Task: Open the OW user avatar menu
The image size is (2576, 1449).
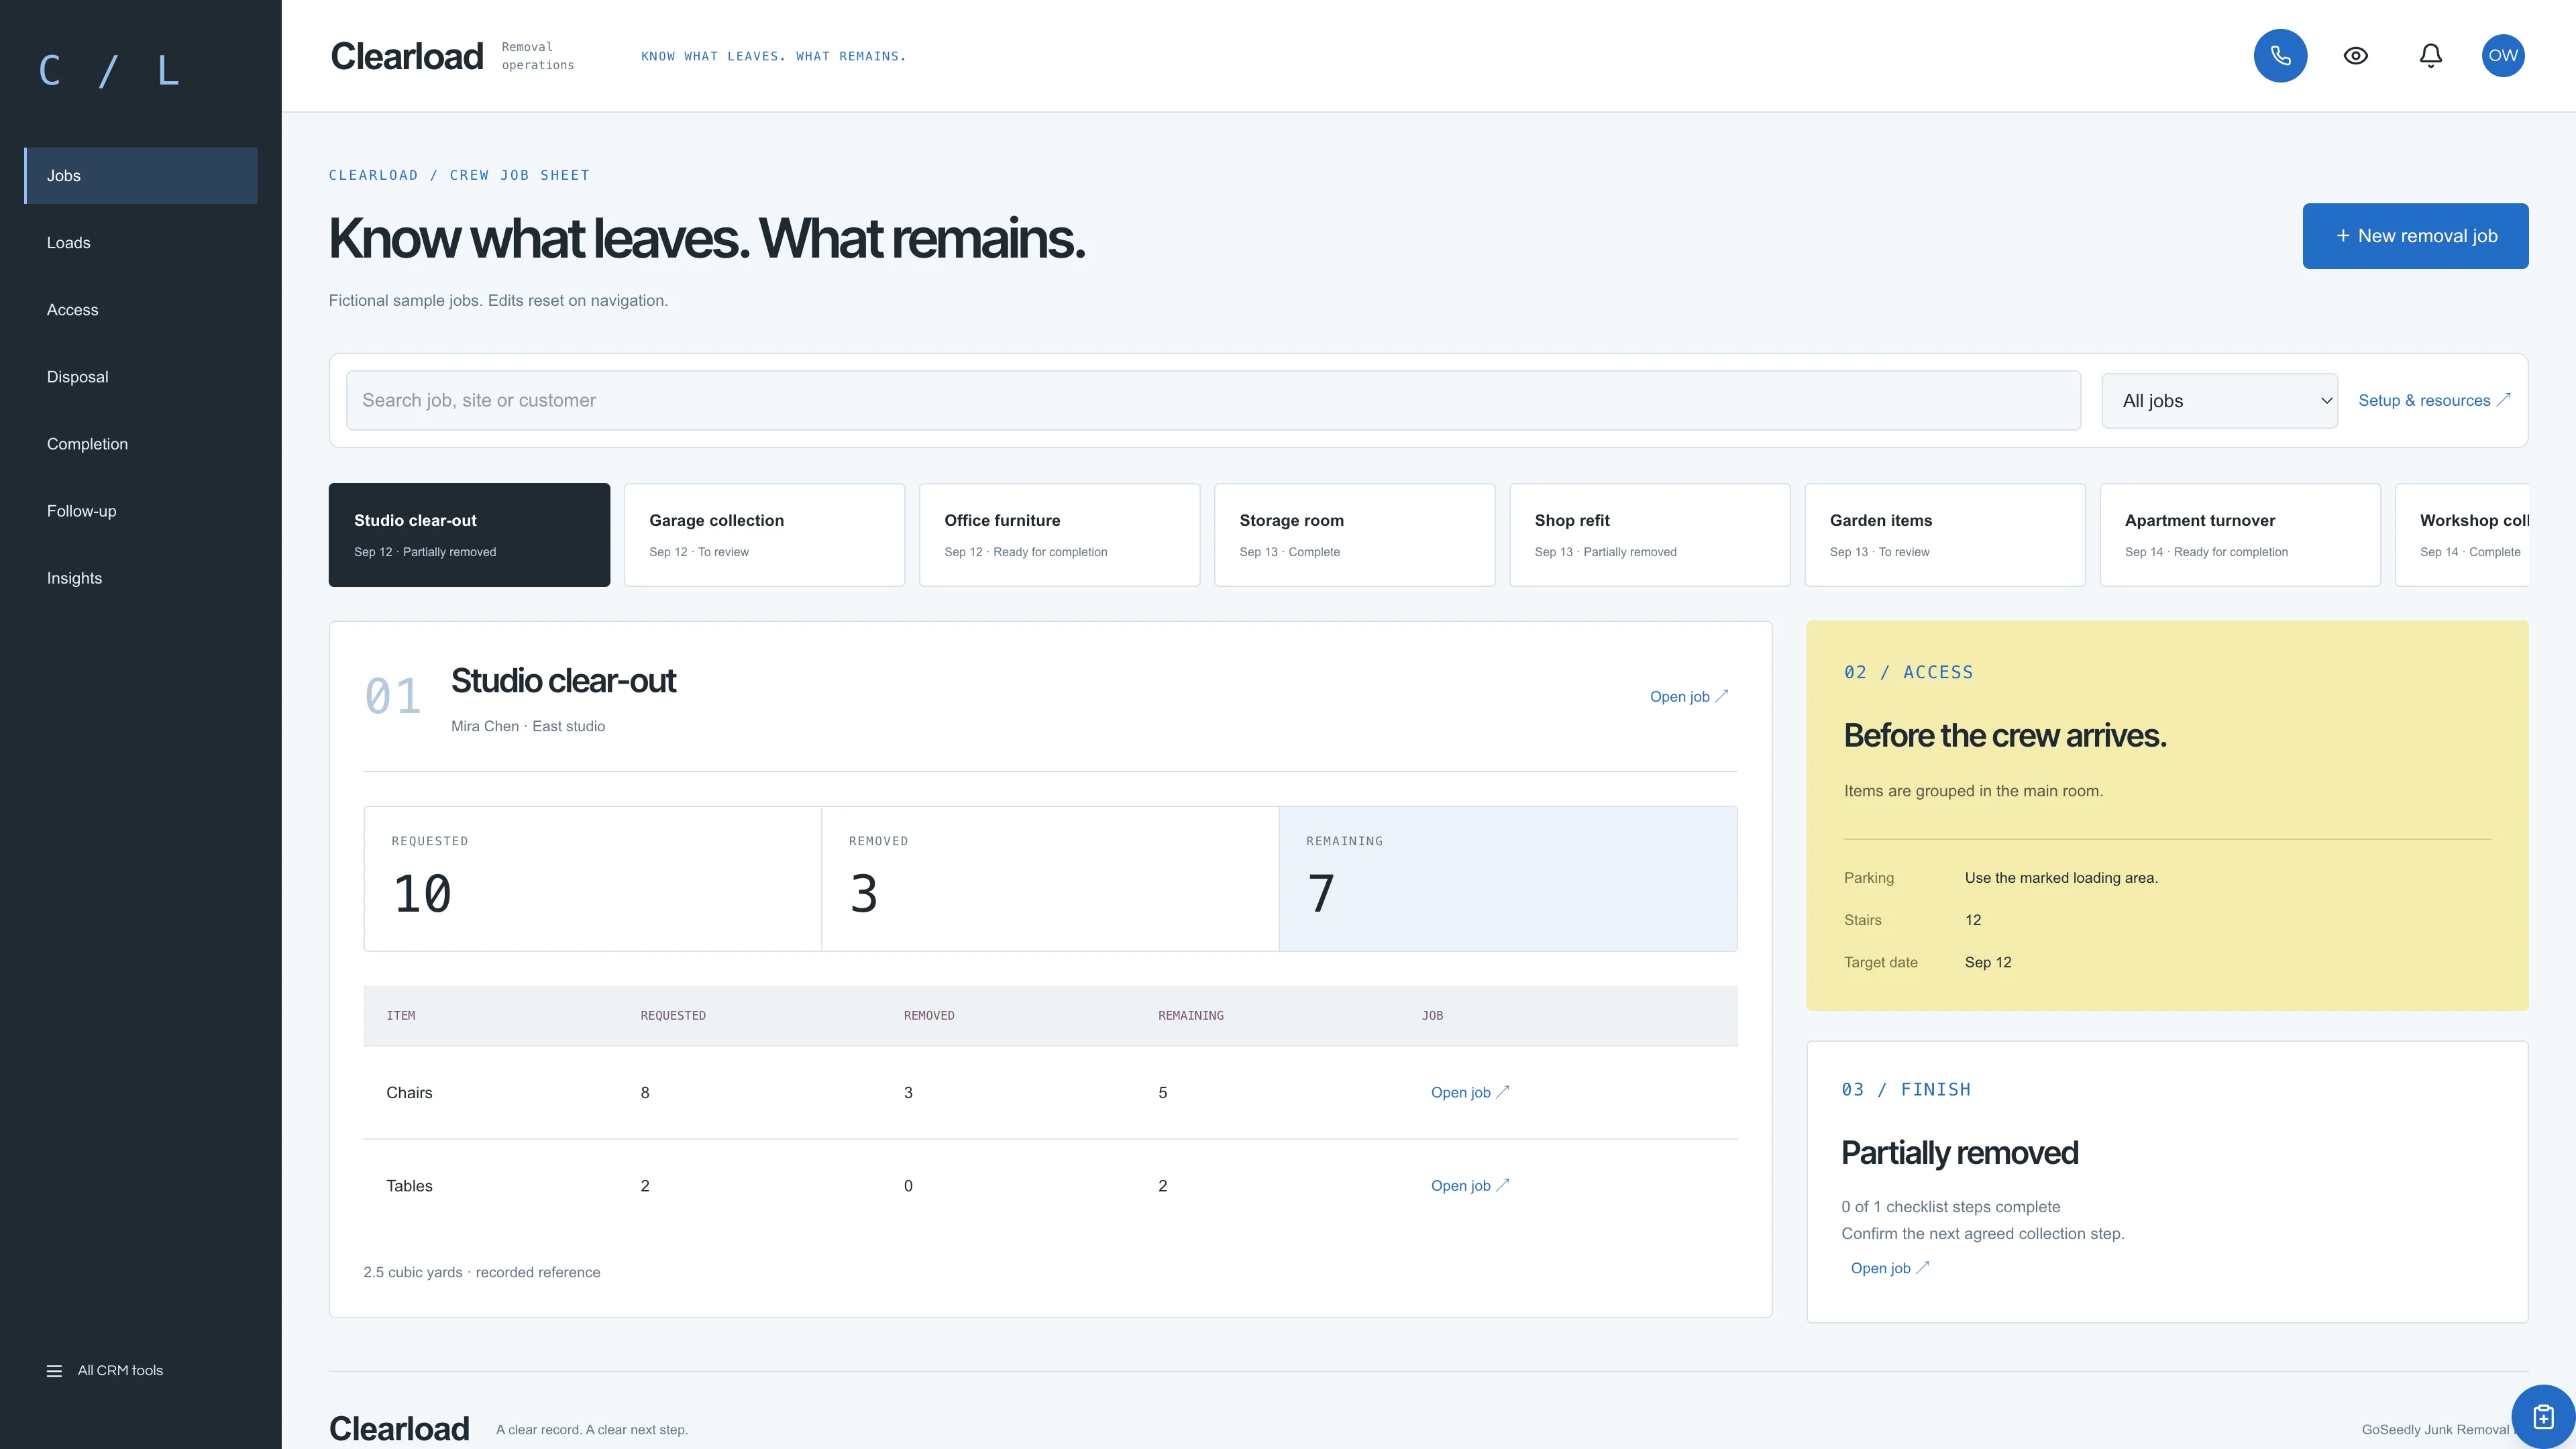Action: pos(2503,56)
